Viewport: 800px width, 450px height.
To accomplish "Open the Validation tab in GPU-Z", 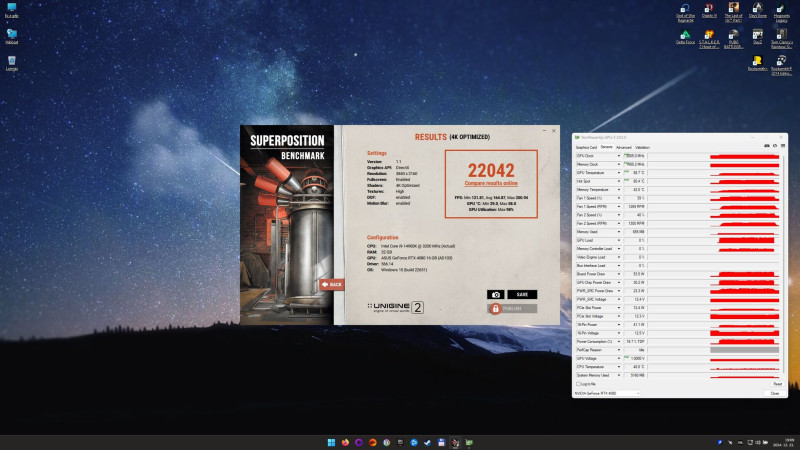I will 642,147.
